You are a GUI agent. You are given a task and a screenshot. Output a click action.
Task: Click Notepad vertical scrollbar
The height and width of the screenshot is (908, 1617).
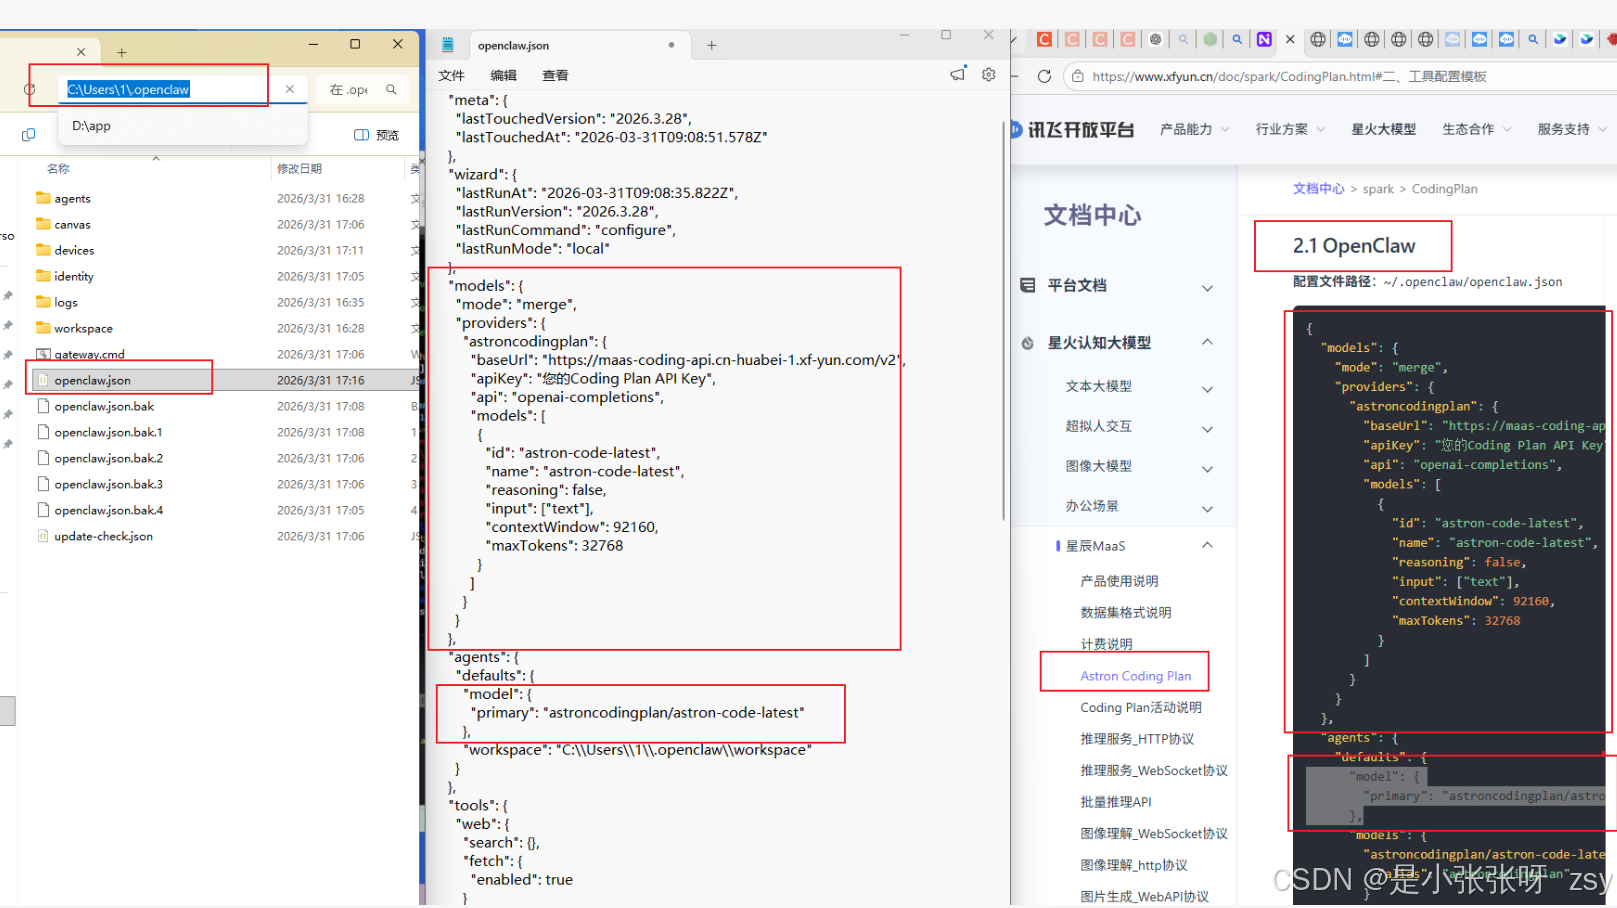1003,320
